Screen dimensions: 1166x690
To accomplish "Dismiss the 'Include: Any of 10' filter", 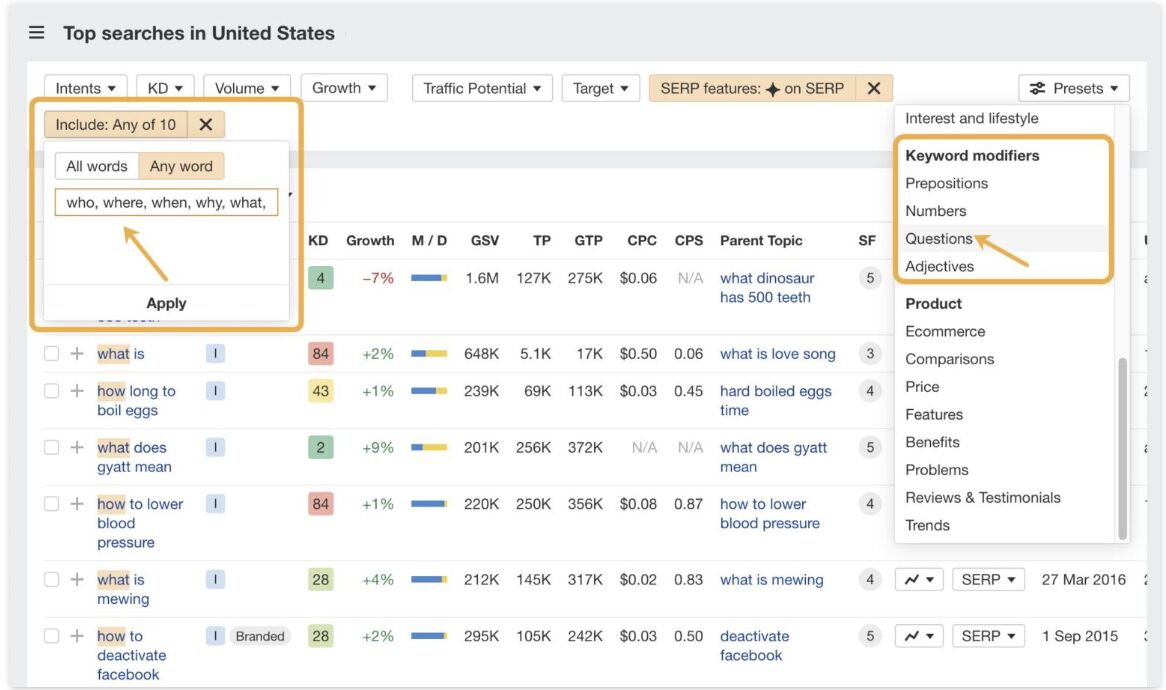I will tap(204, 124).
